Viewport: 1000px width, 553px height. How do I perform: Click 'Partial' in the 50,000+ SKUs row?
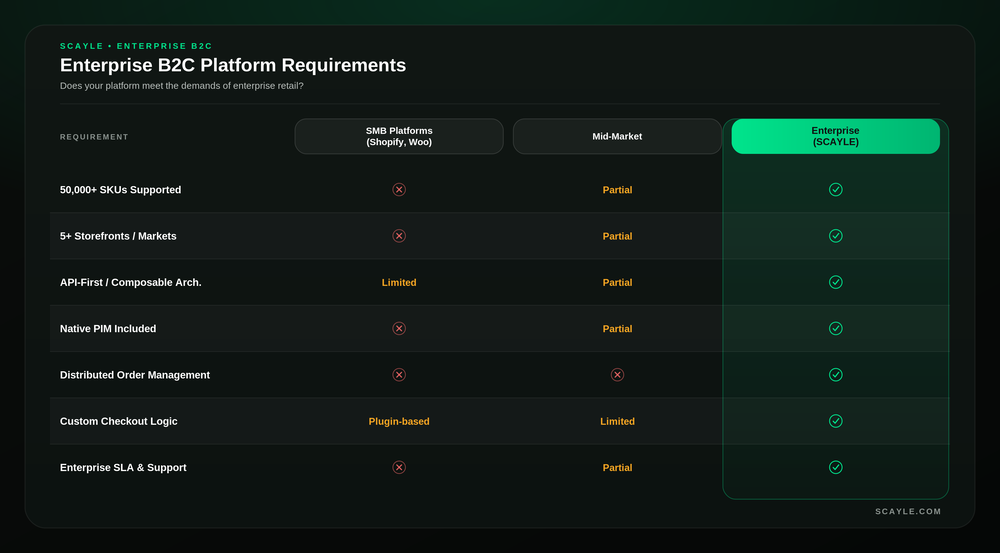617,190
